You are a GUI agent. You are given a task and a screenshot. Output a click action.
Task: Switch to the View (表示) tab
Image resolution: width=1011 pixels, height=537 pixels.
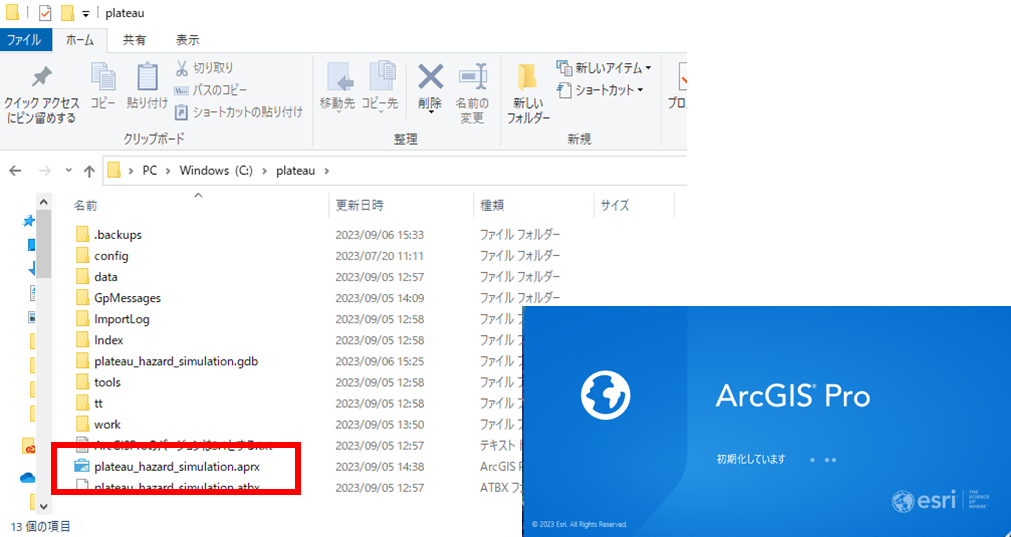188,39
